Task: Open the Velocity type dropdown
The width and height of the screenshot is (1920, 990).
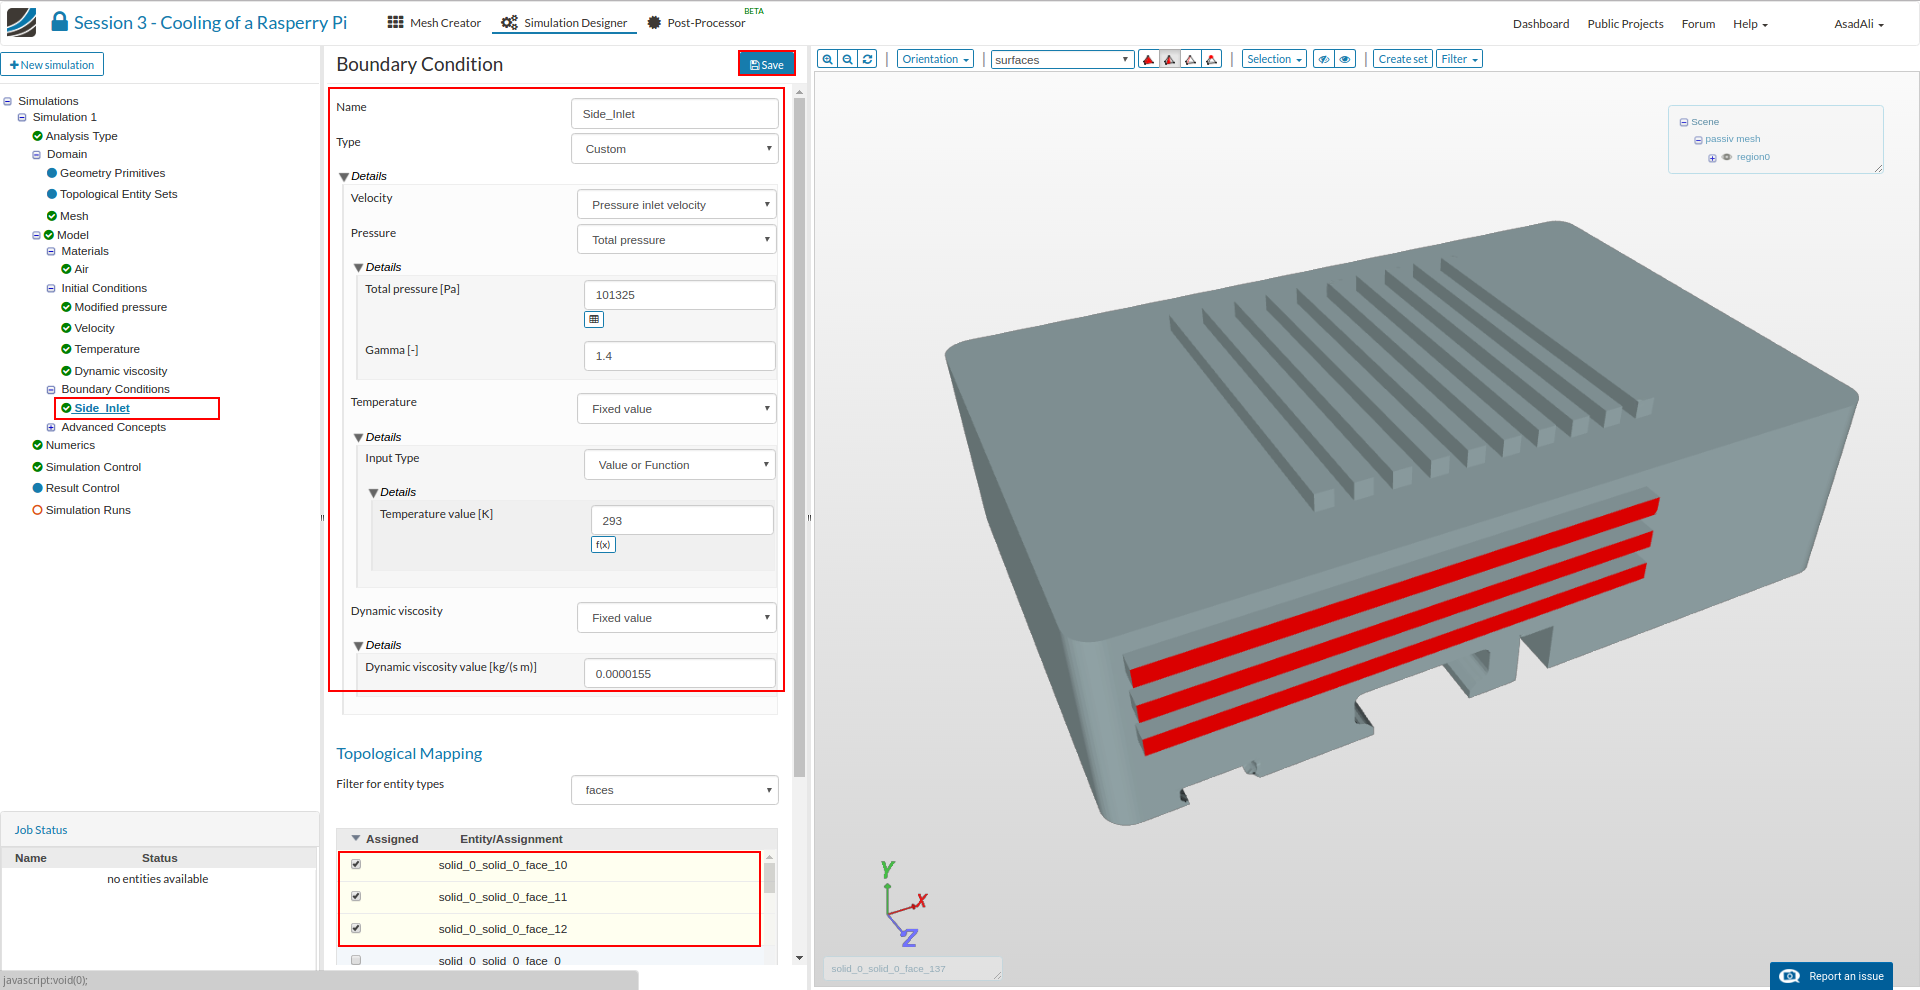Action: click(x=677, y=205)
